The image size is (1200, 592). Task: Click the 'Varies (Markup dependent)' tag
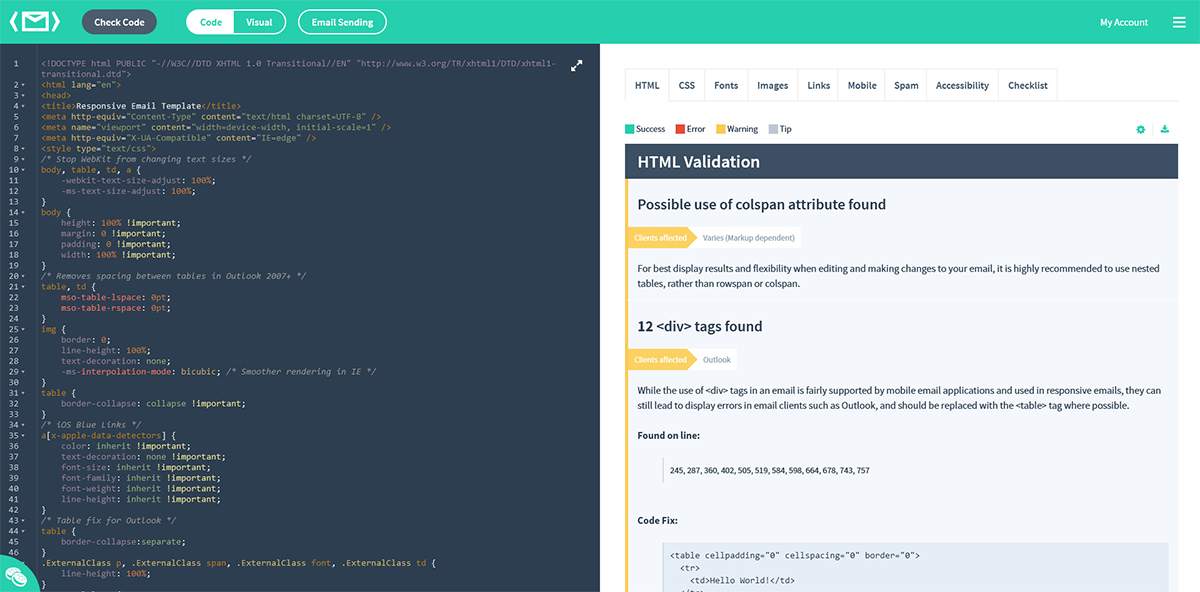click(749, 238)
